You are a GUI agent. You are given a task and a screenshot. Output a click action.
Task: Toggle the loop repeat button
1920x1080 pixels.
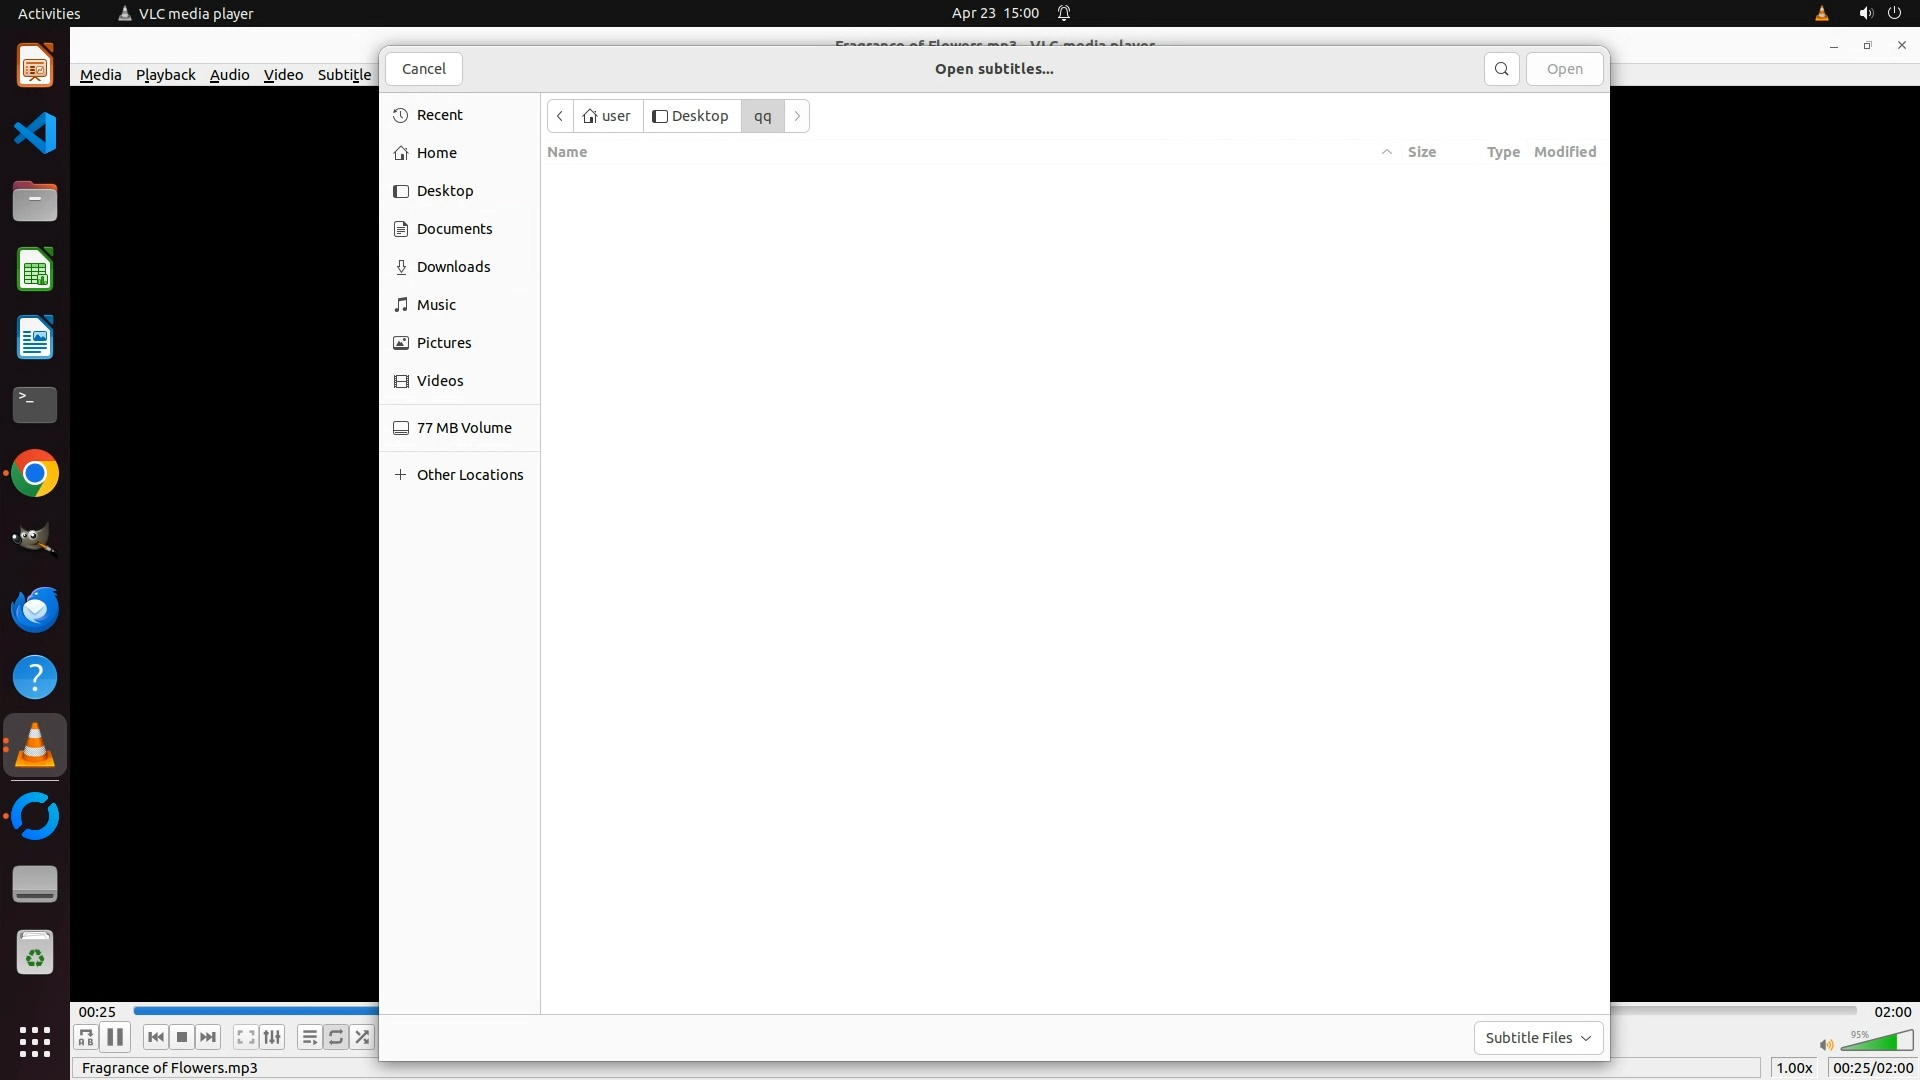336,1037
